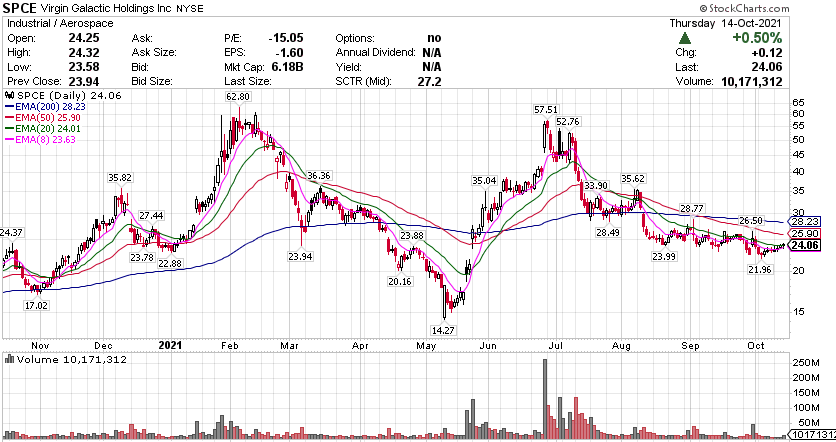Click the 20.16 price annotation
836x442 pixels.
400,281
